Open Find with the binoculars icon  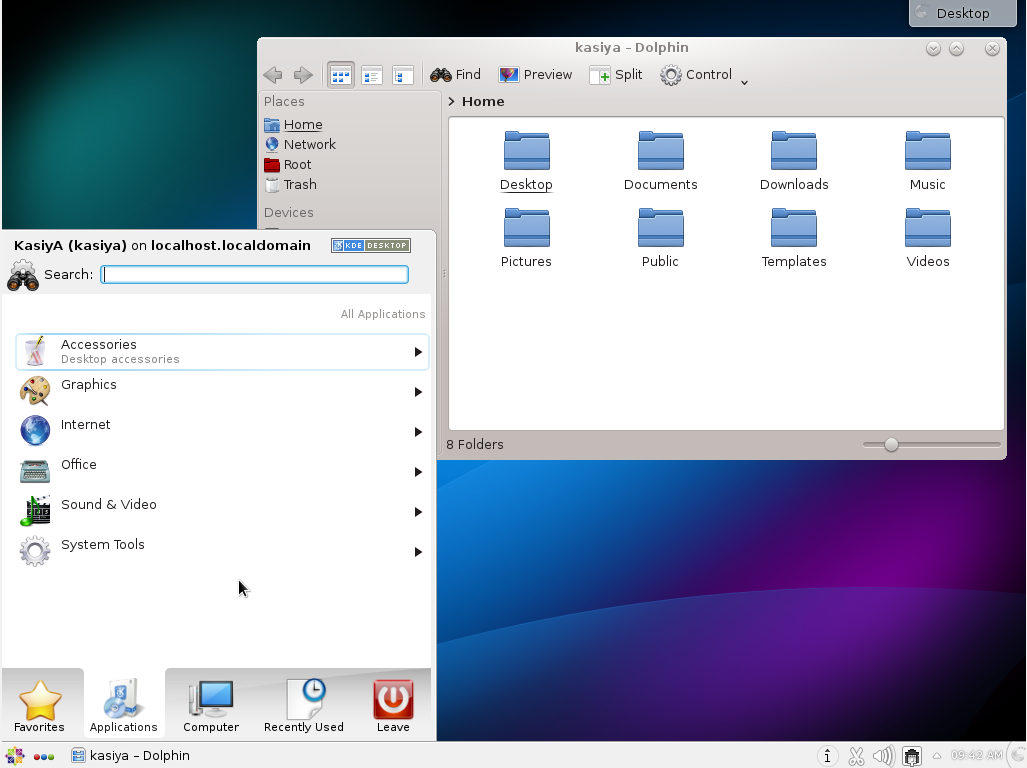click(455, 74)
